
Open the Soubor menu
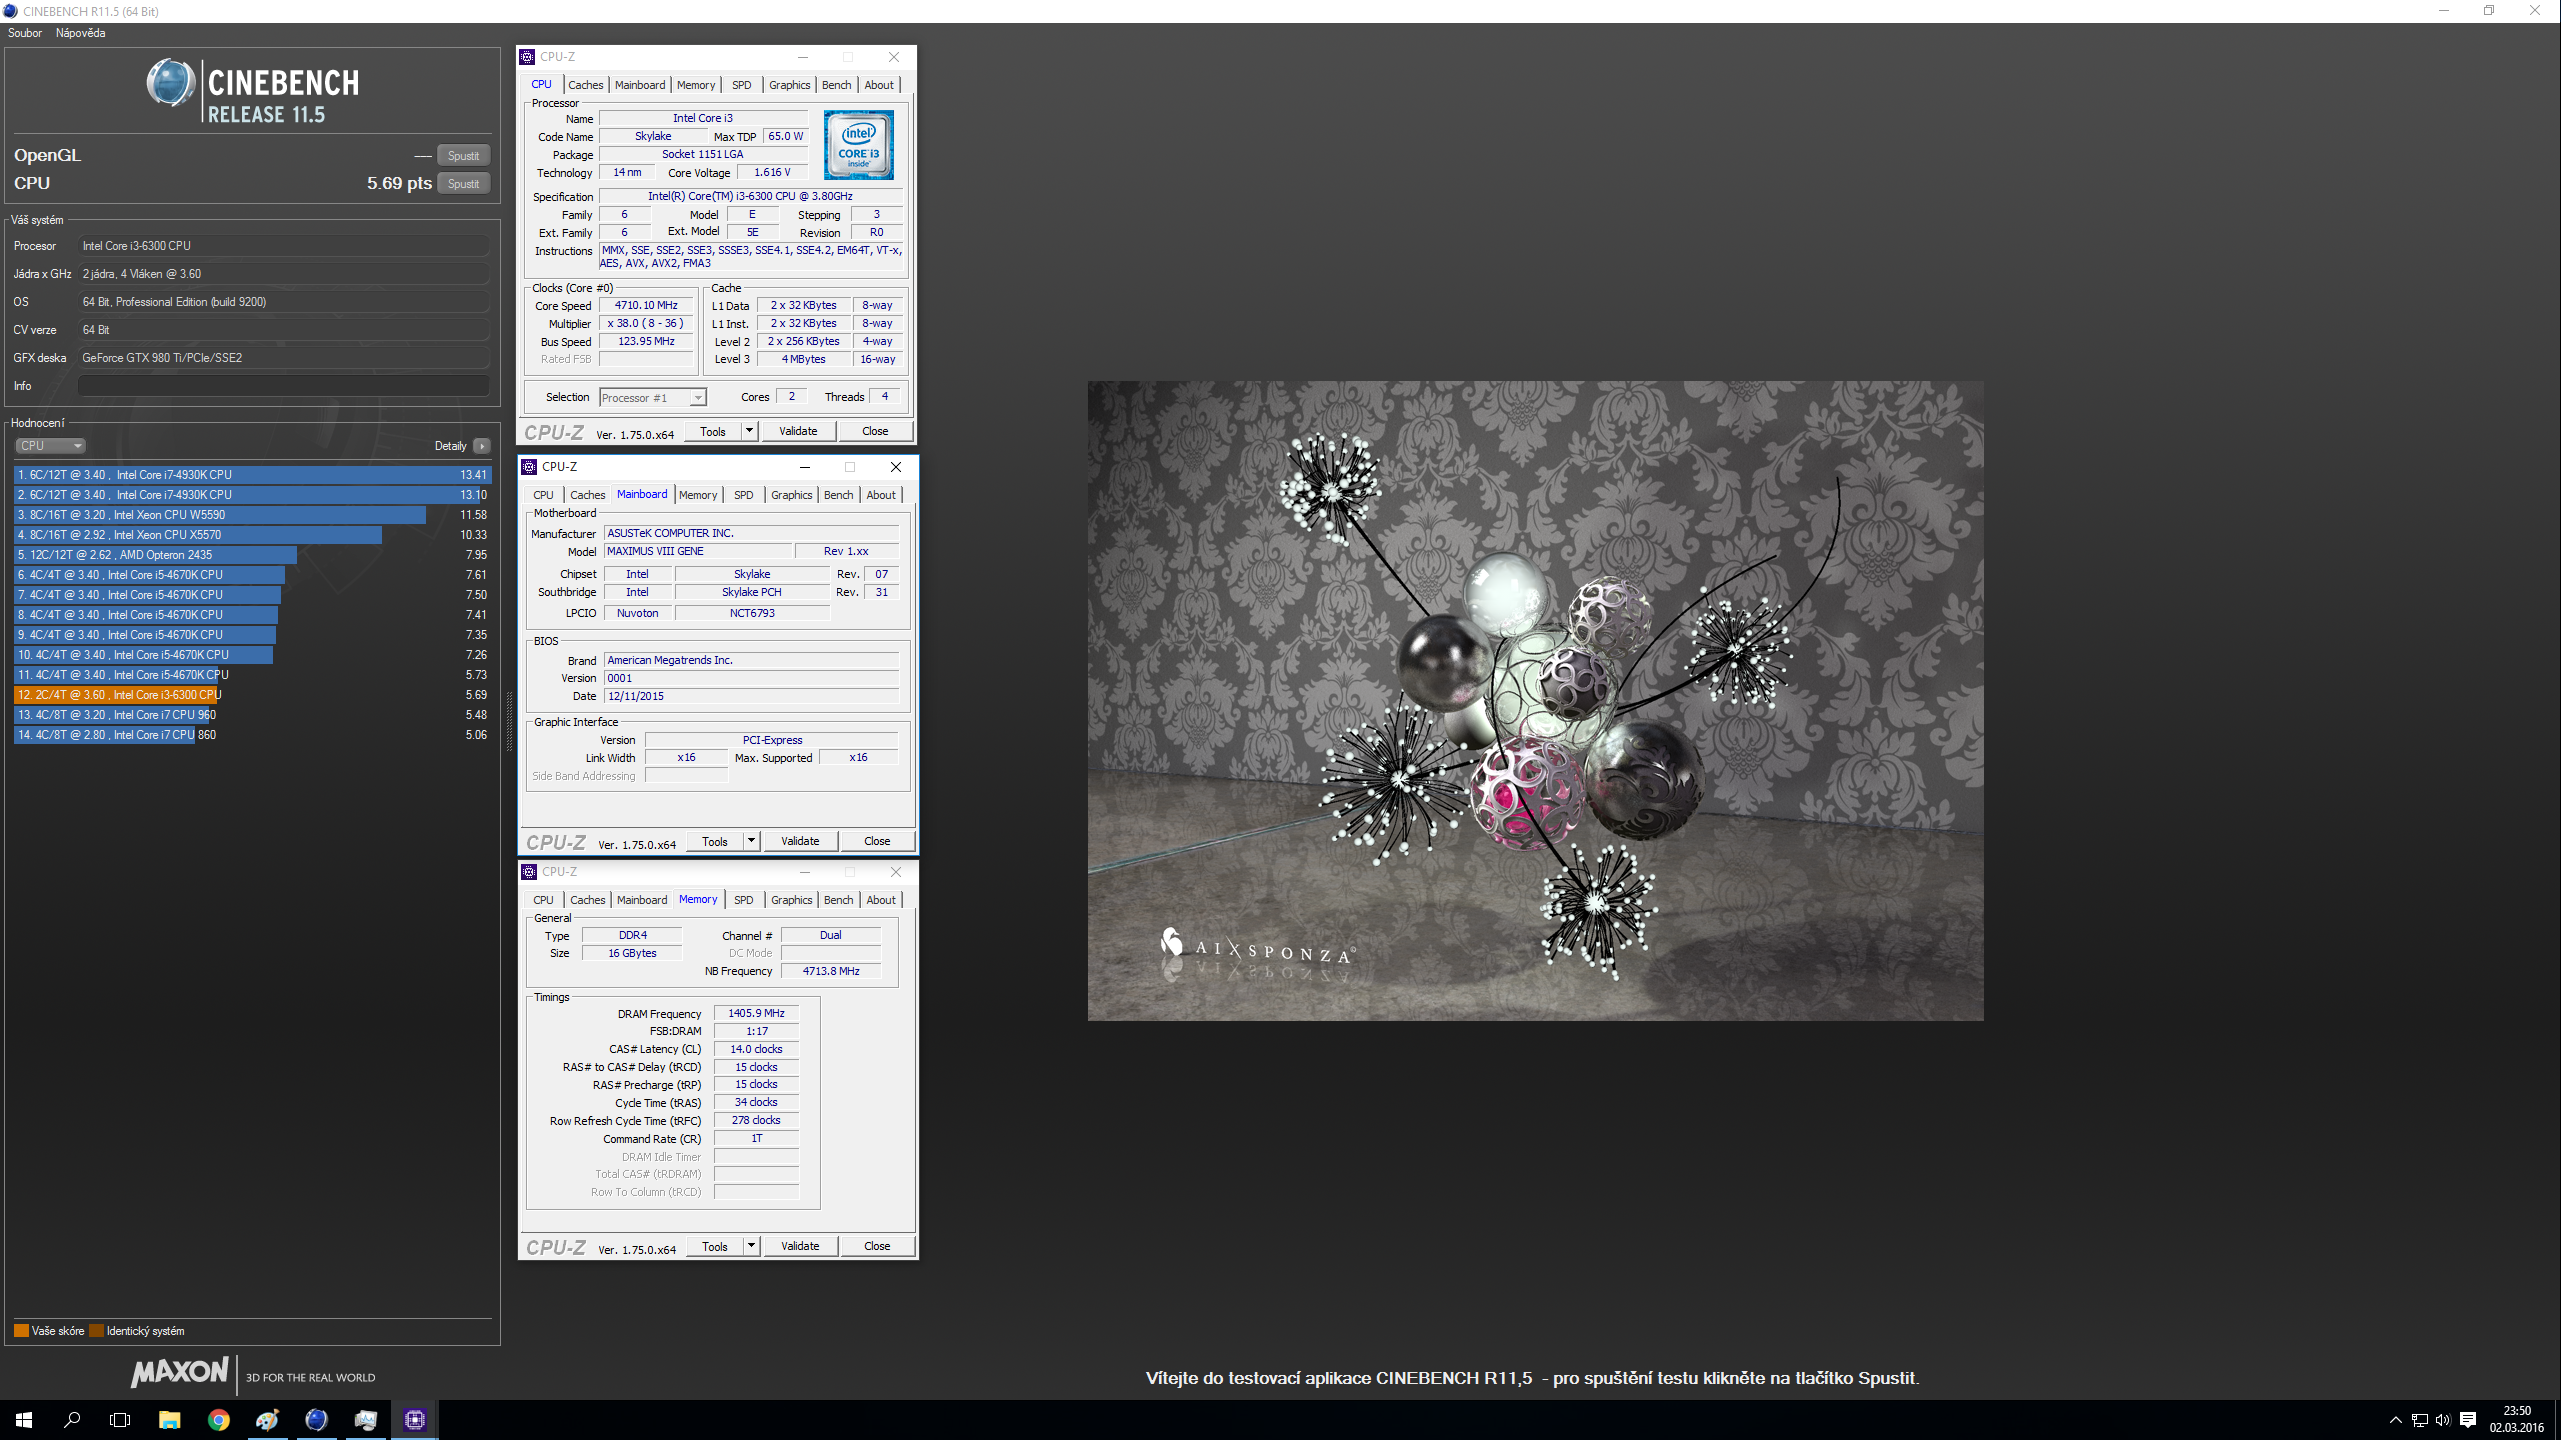coord(25,33)
